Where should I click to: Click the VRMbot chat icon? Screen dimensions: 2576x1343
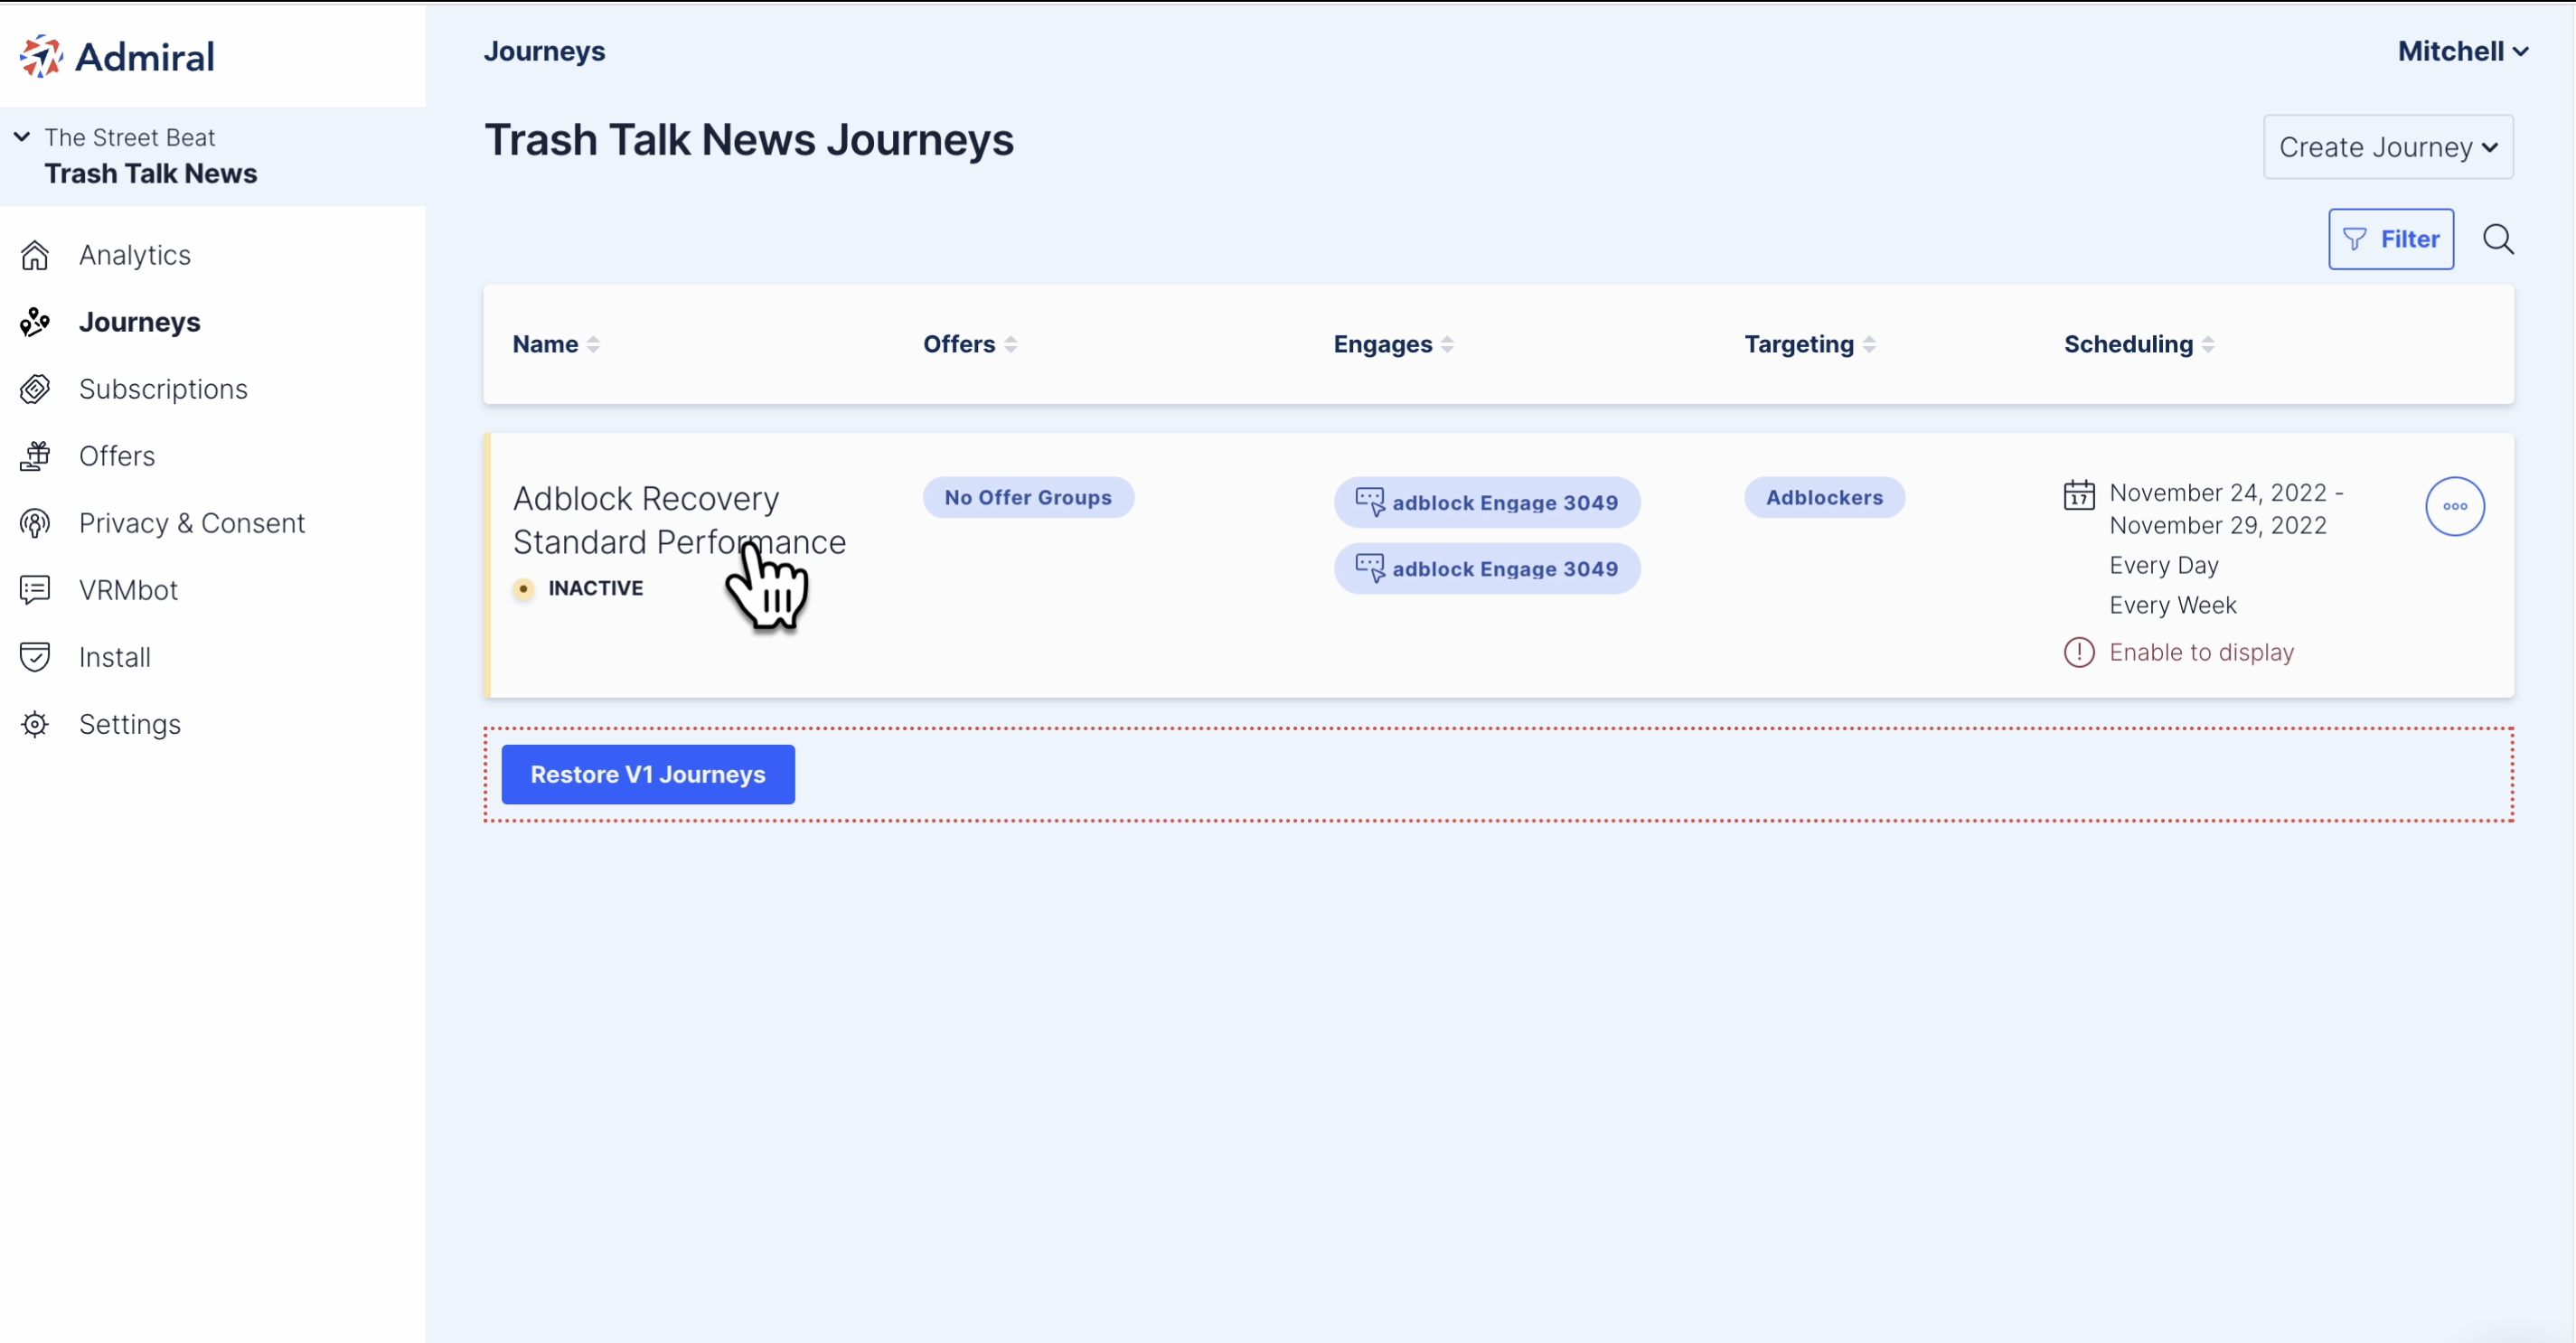[35, 590]
